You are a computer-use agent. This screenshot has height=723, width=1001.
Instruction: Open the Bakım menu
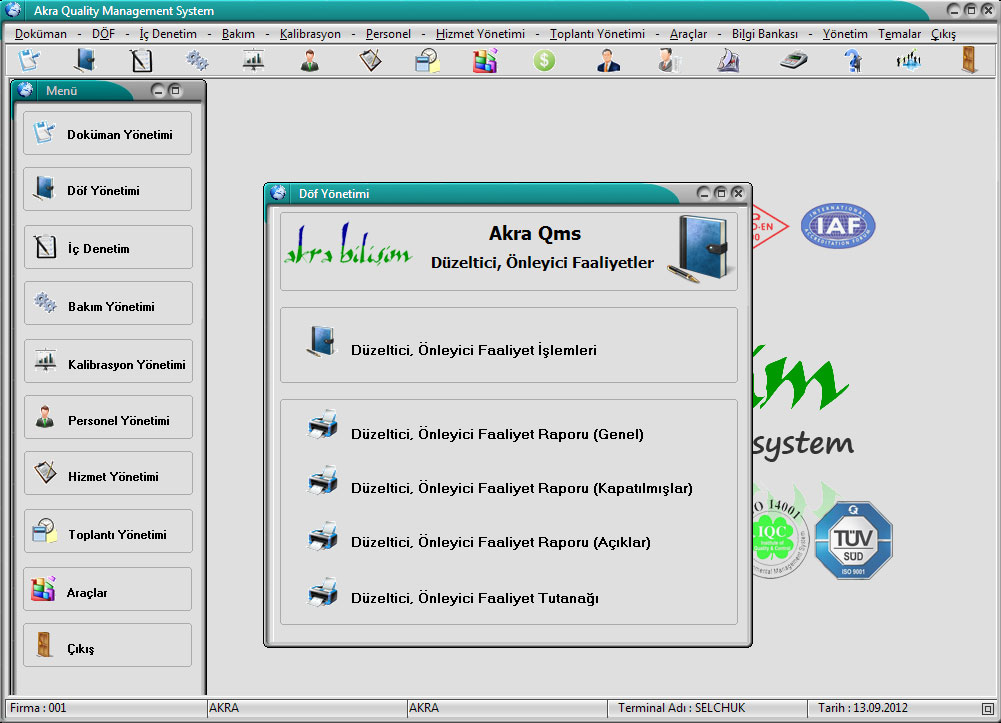click(x=238, y=34)
